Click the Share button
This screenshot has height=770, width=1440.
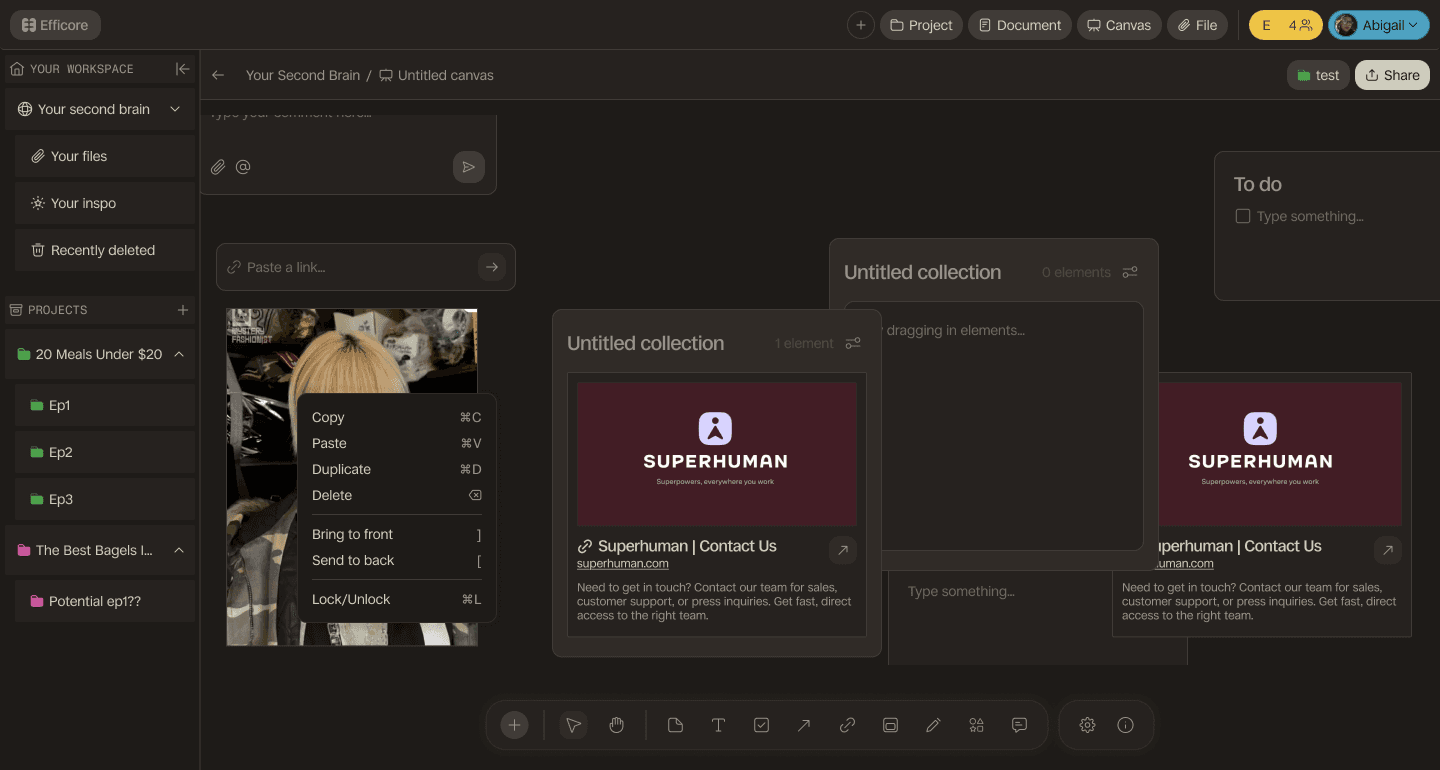pos(1392,75)
